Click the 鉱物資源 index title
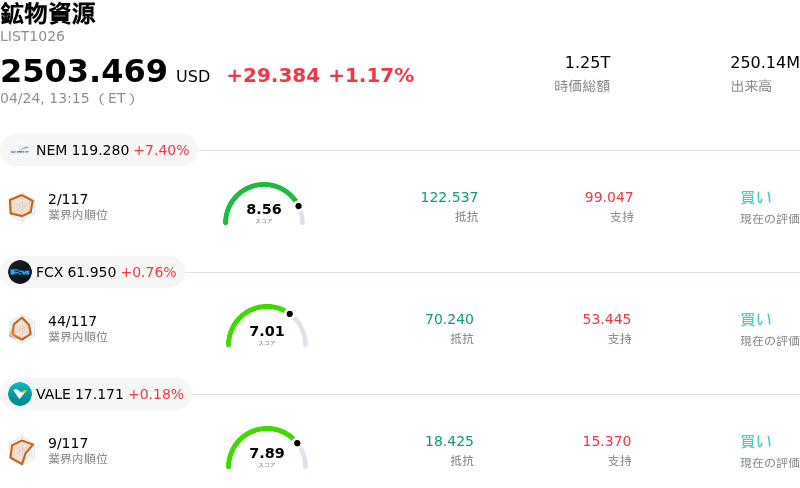The width and height of the screenshot is (800, 488). (x=48, y=14)
